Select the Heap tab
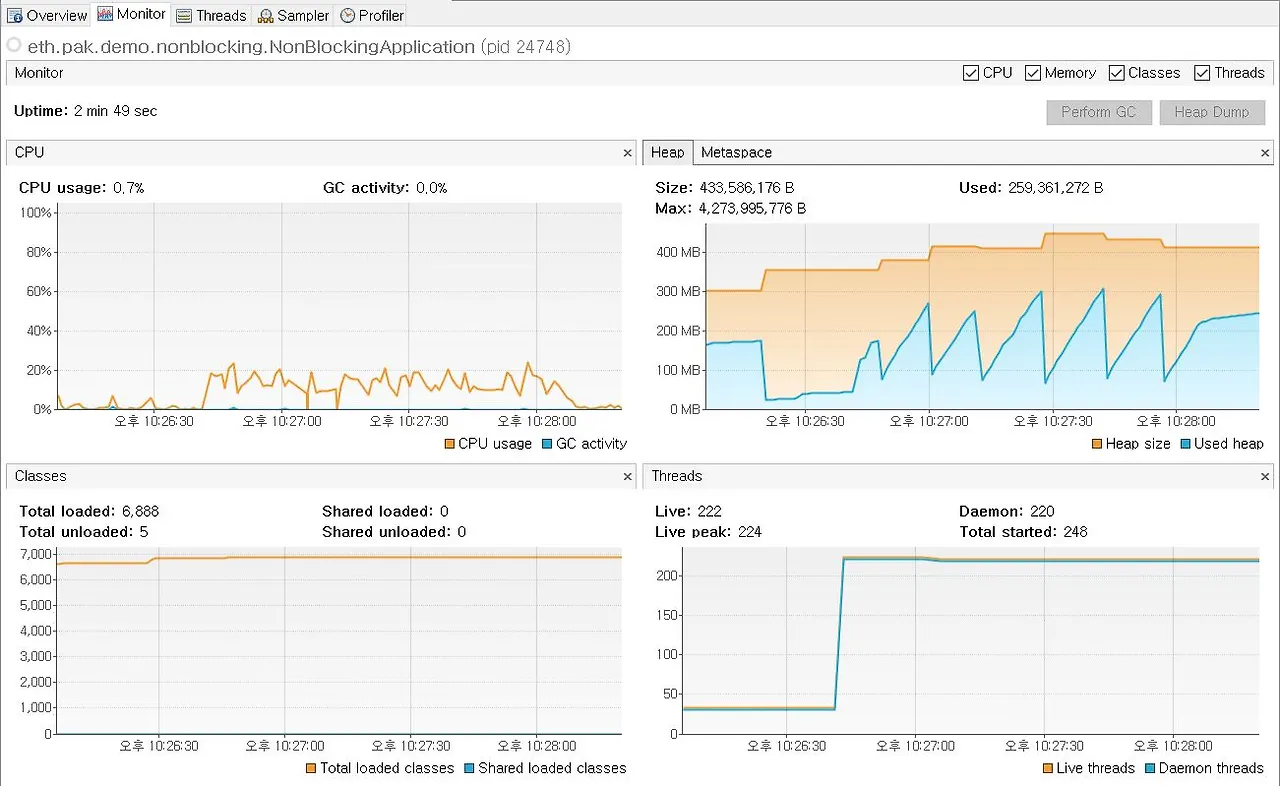Image resolution: width=1280 pixels, height=786 pixels. pos(667,152)
